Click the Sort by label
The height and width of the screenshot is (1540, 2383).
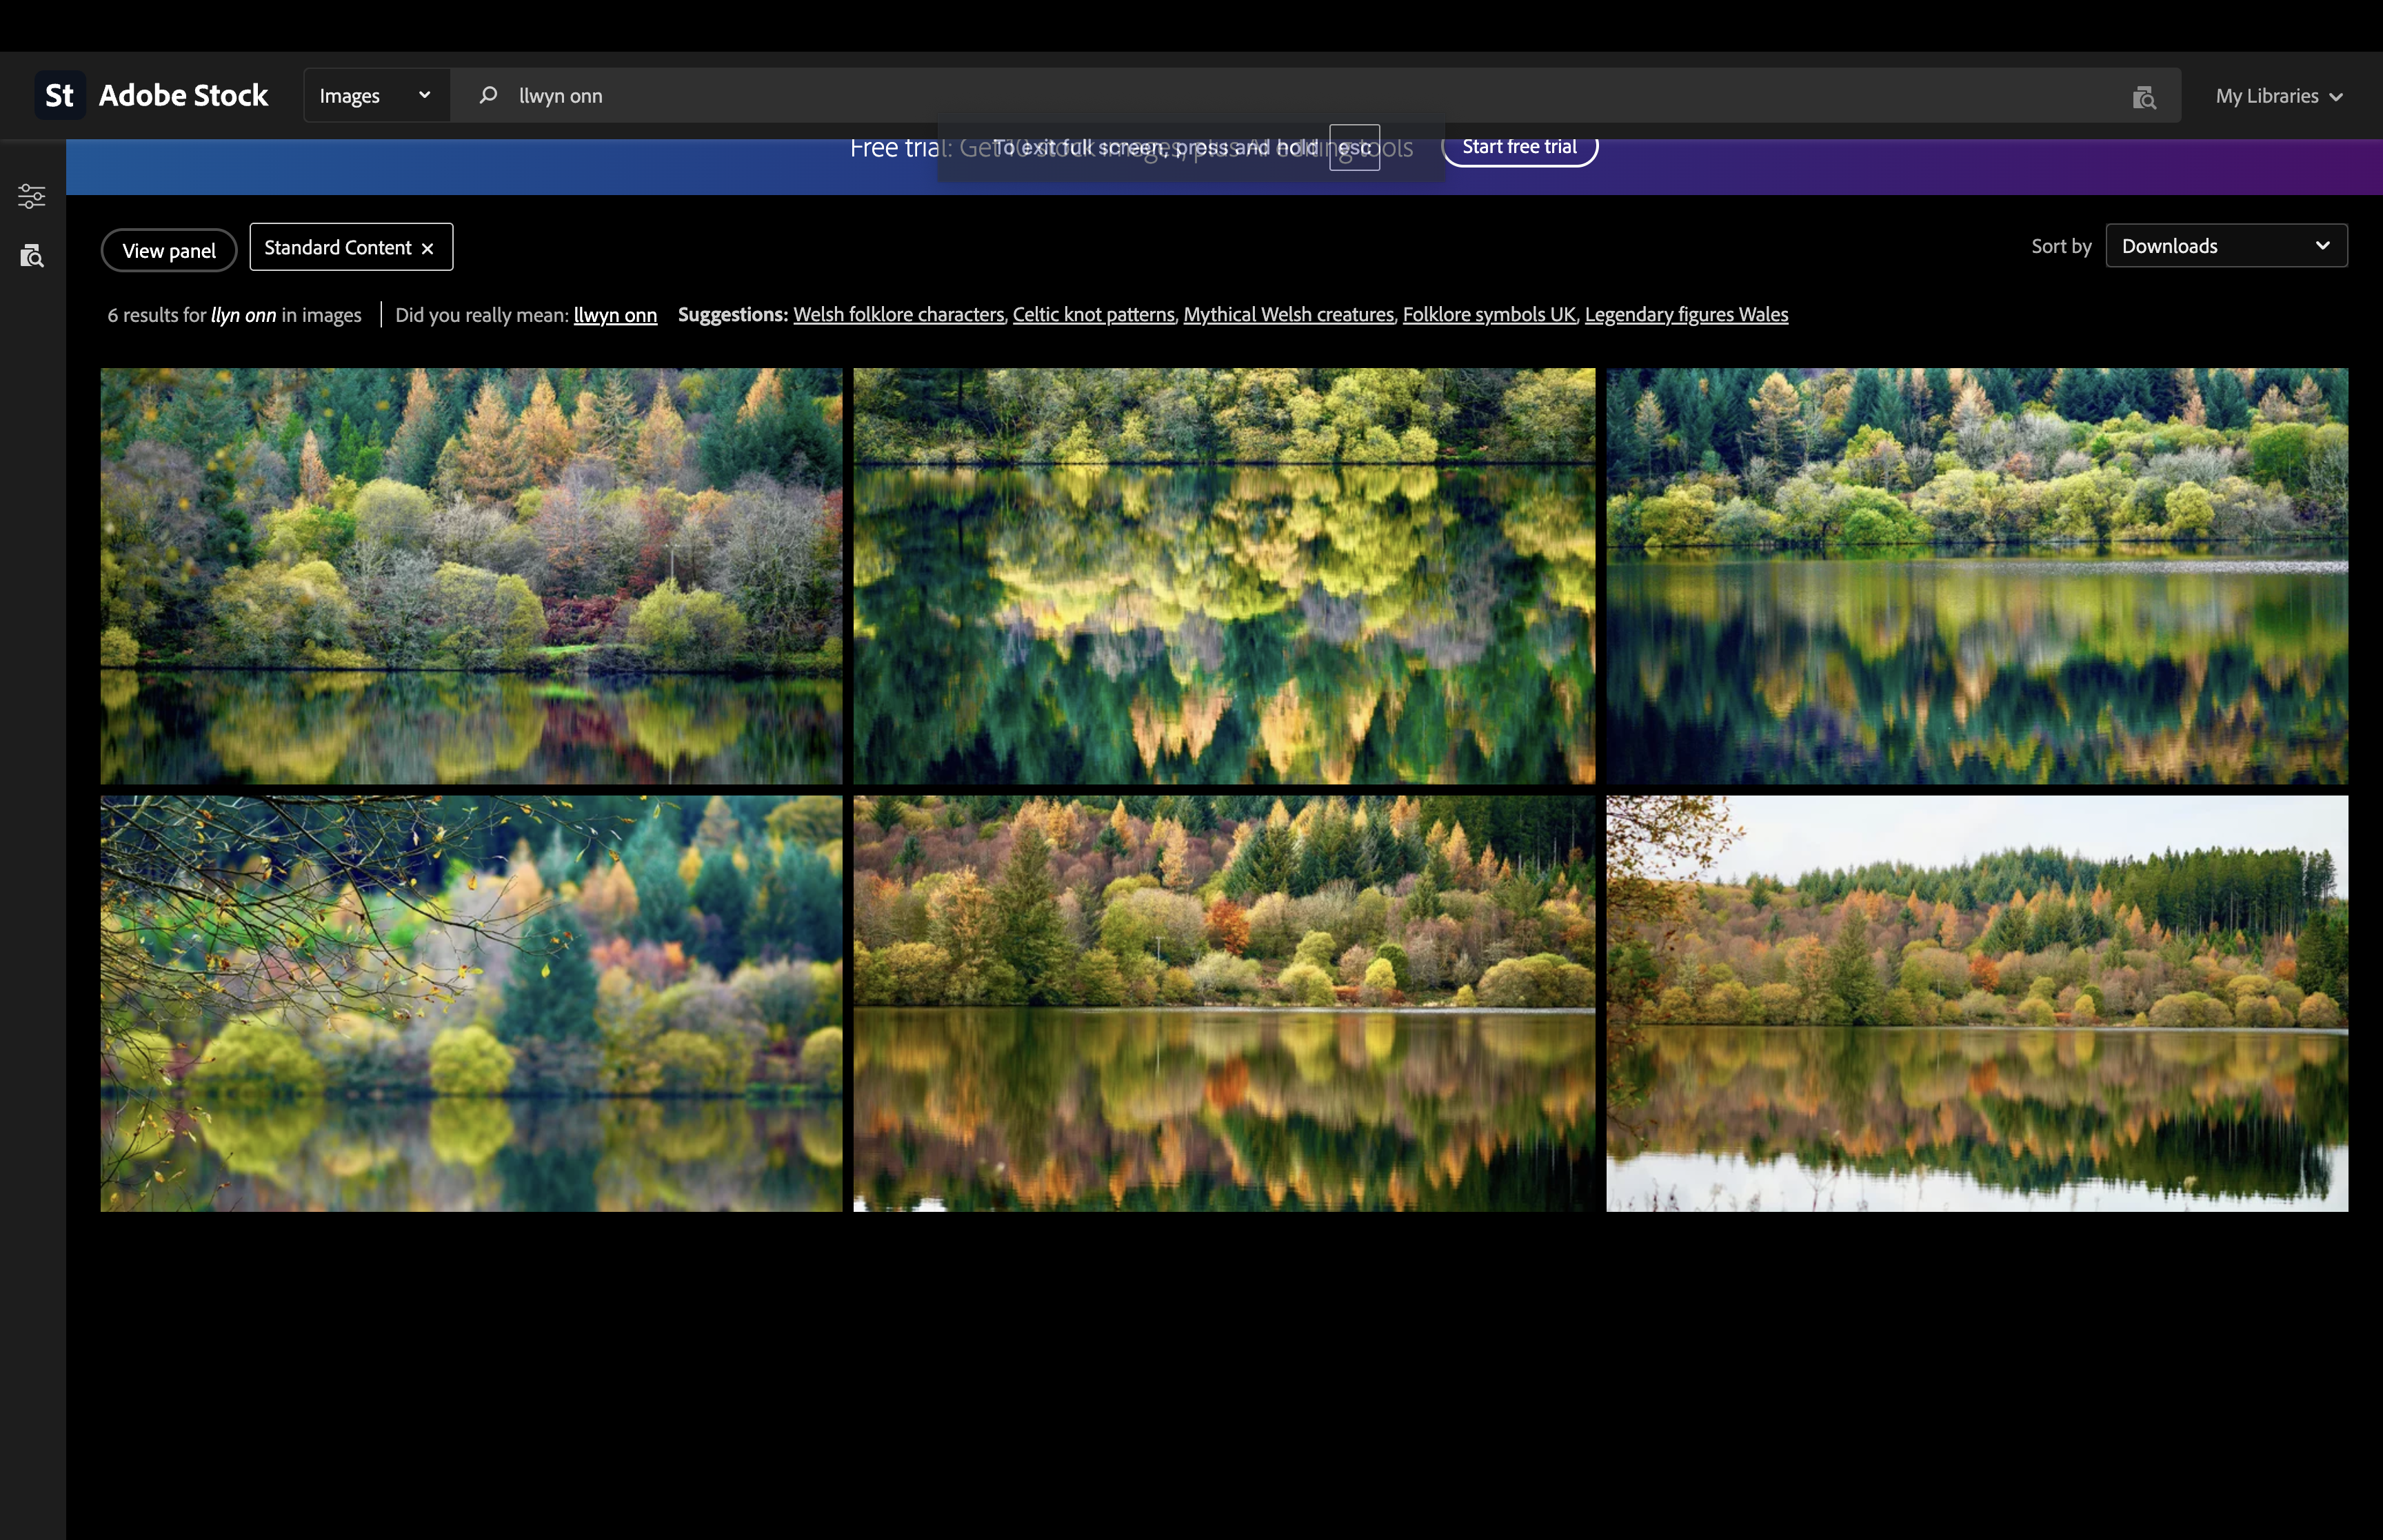point(2061,246)
